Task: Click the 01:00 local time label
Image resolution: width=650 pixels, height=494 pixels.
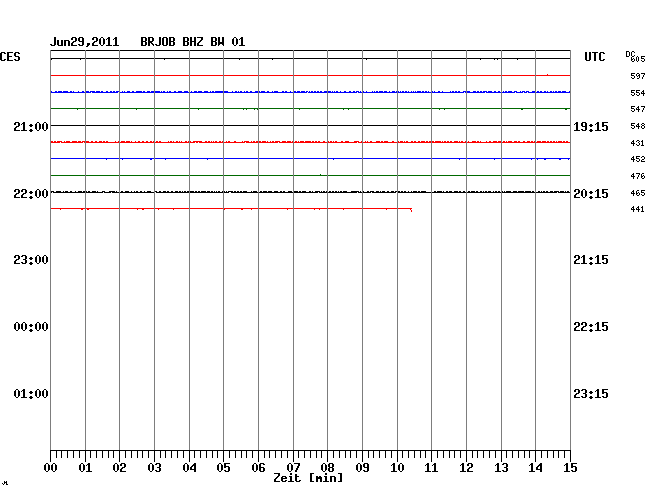Action: tap(31, 393)
